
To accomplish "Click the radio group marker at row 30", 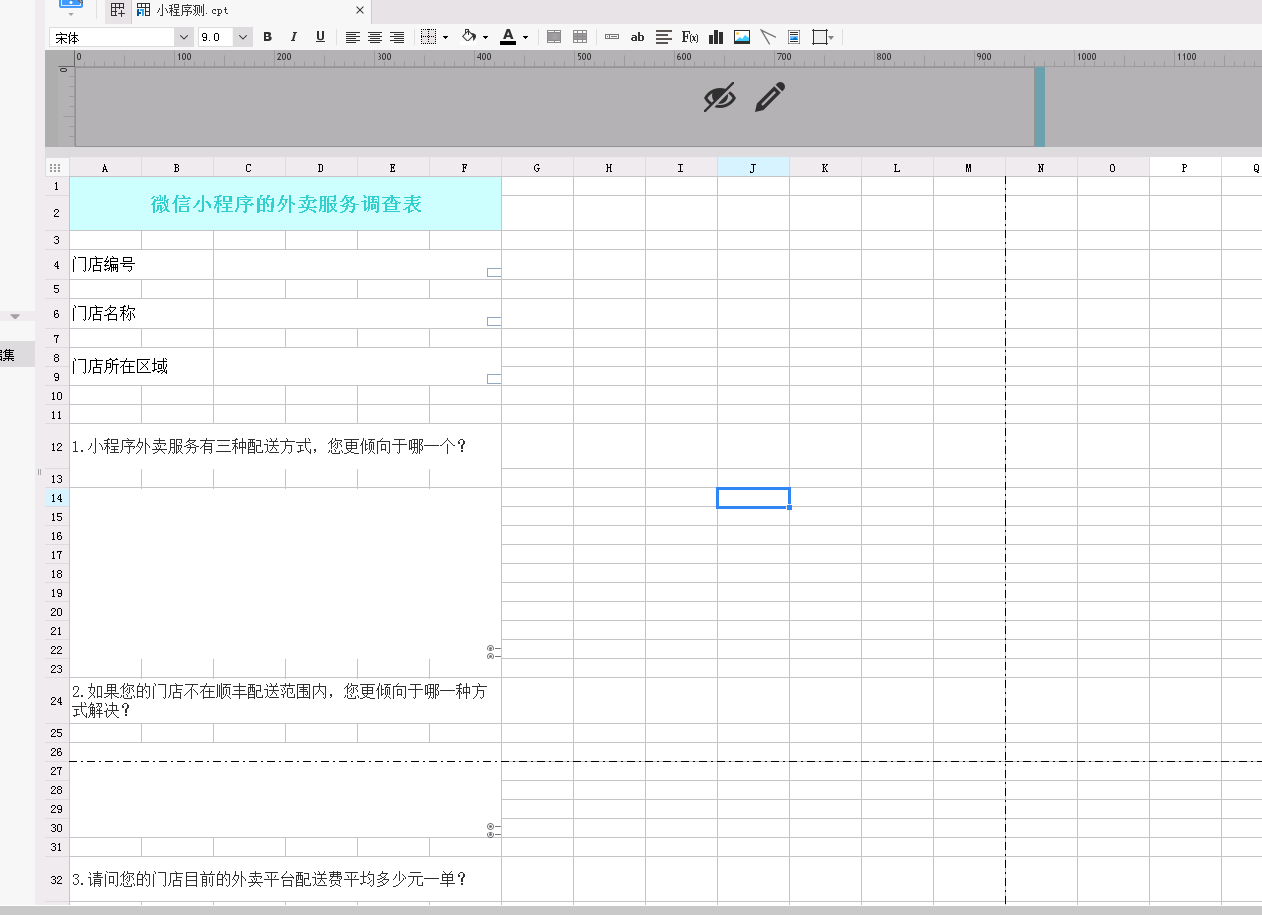I will [493, 831].
